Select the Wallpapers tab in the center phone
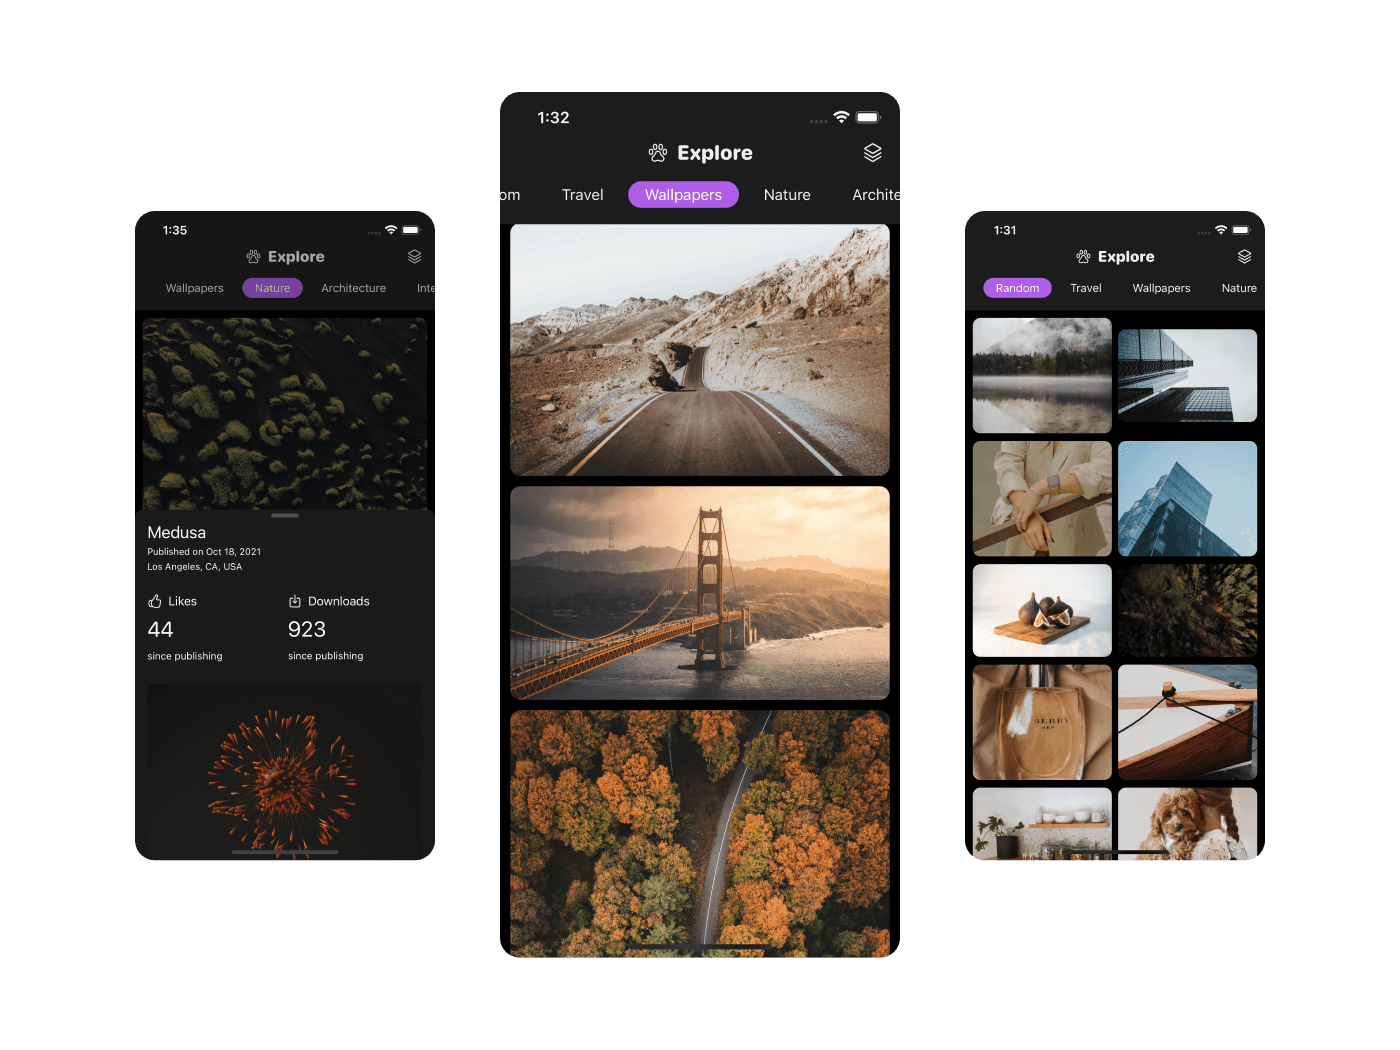Image resolution: width=1400 pixels, height=1050 pixels. (x=683, y=195)
